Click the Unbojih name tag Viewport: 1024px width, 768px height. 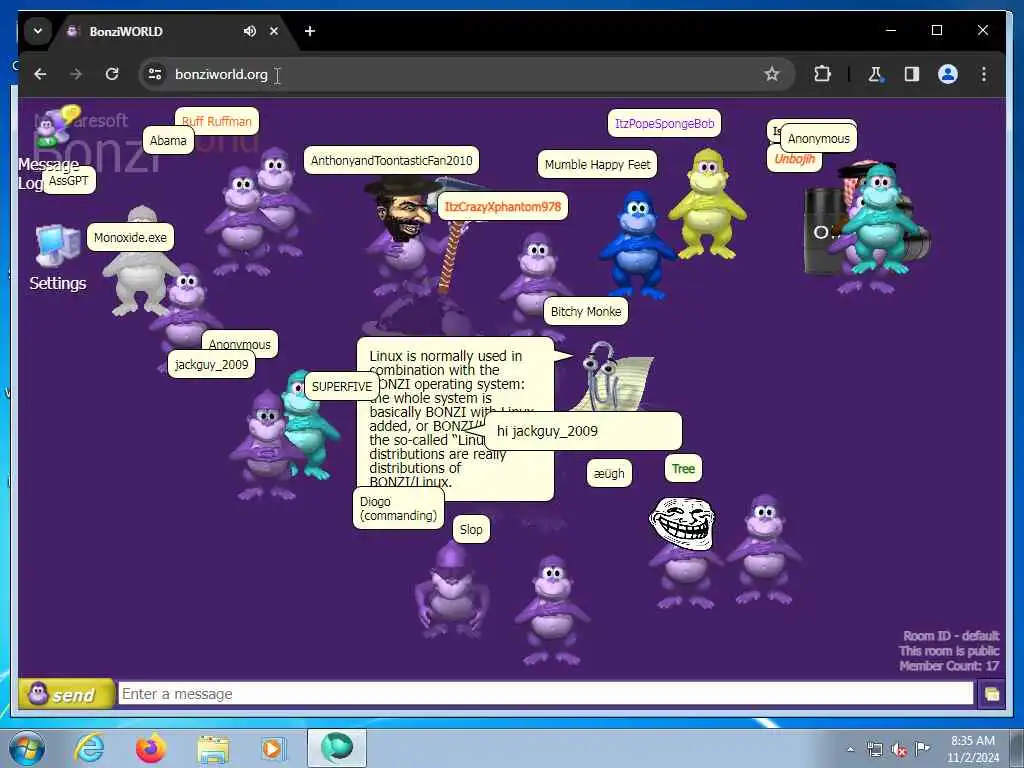[794, 159]
